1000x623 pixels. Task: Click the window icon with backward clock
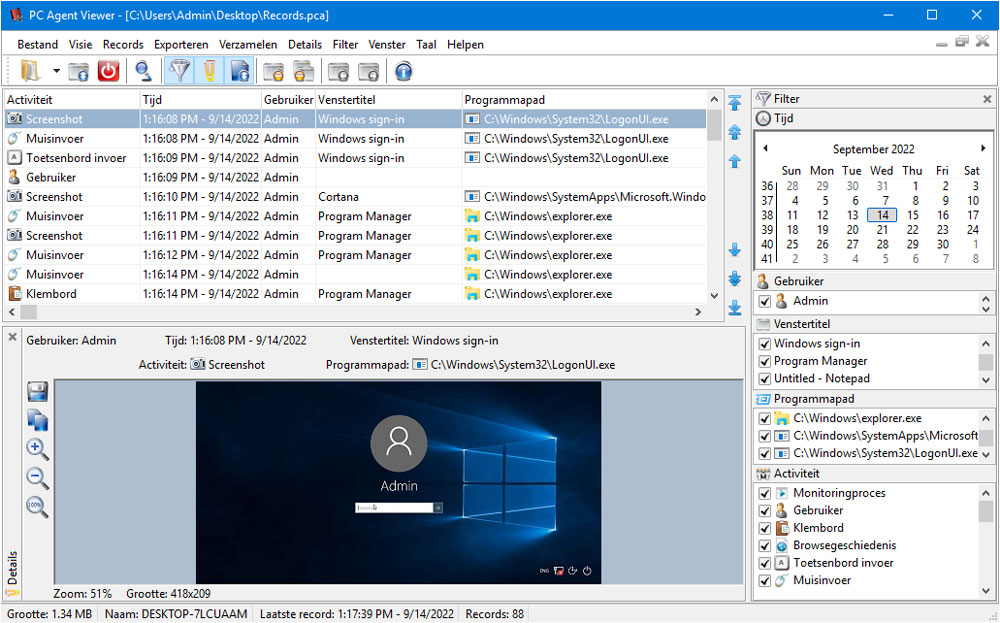coord(339,71)
